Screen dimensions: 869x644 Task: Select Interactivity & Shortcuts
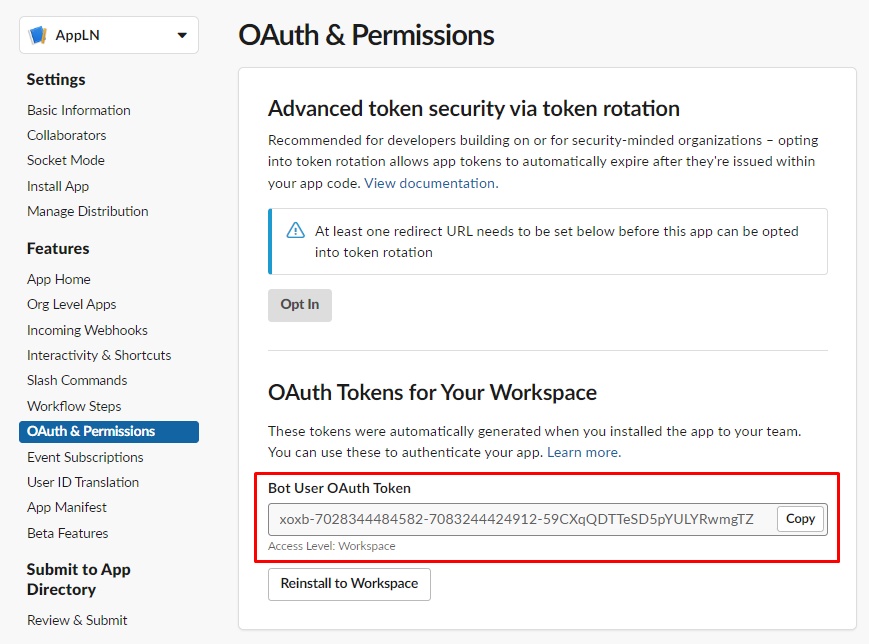pos(98,355)
